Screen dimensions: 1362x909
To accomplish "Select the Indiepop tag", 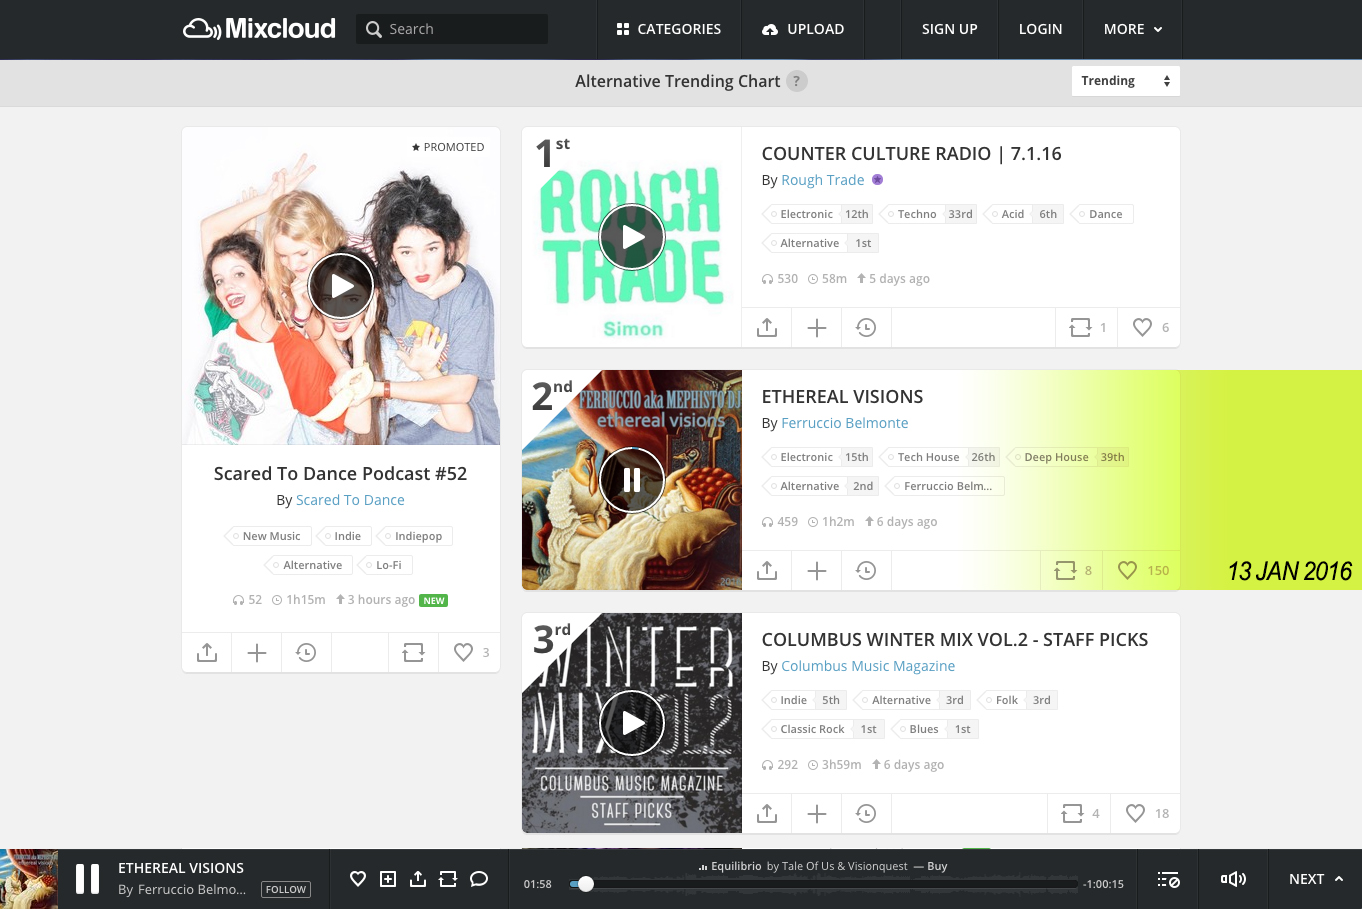I will pos(414,536).
